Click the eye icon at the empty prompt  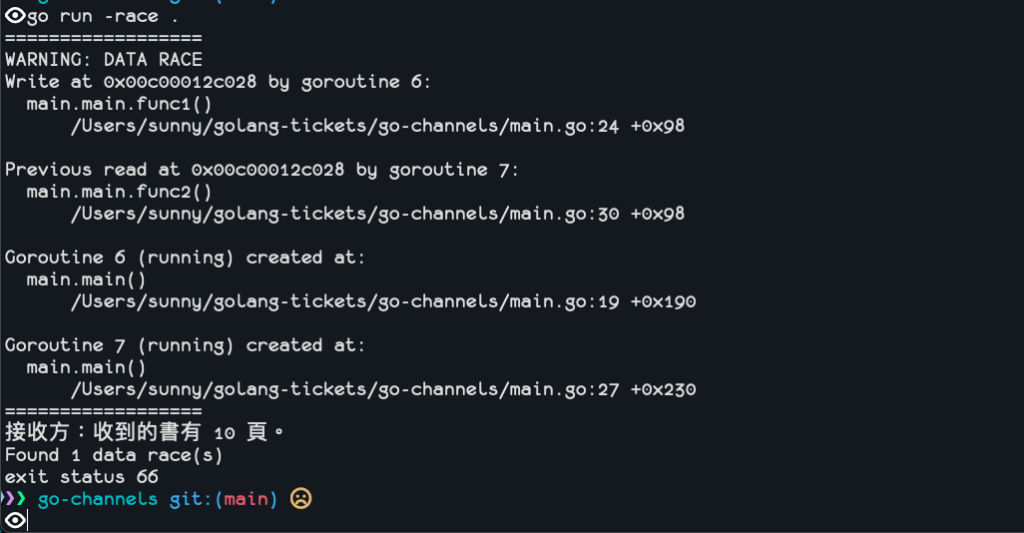(x=14, y=521)
